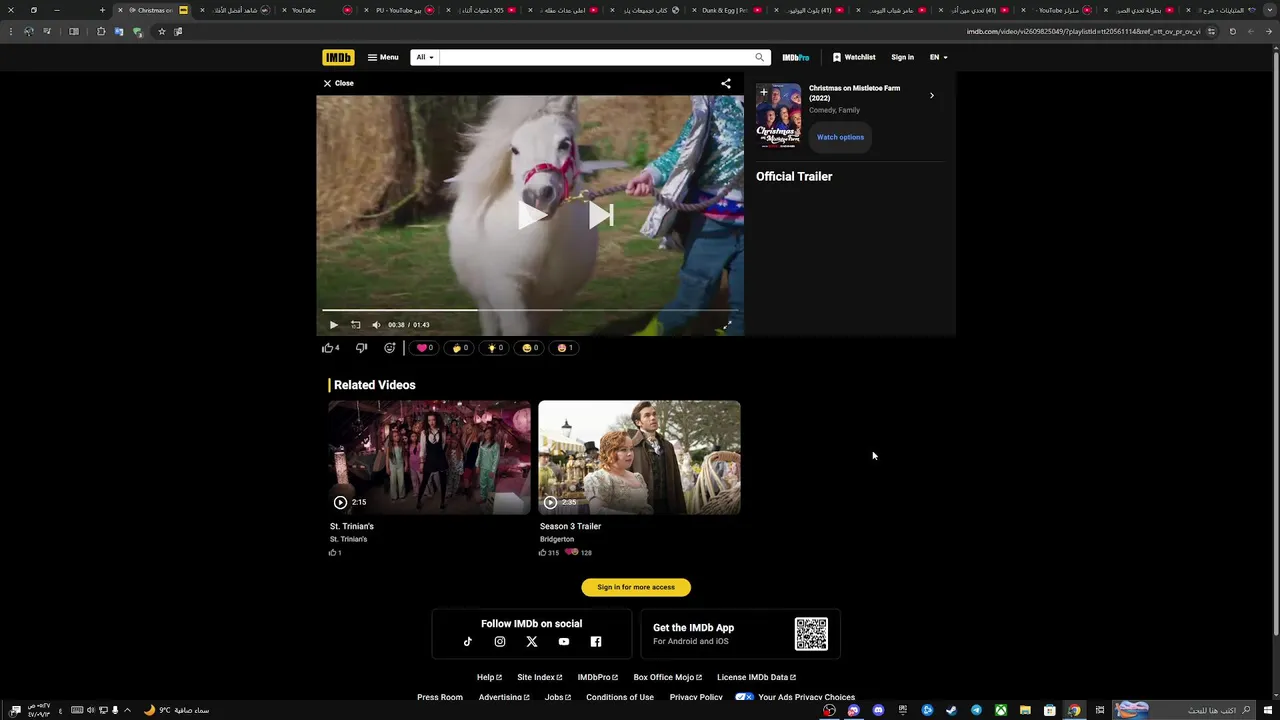Toggle the clapping hands reaction
This screenshot has height=720, width=1280.
point(459,348)
